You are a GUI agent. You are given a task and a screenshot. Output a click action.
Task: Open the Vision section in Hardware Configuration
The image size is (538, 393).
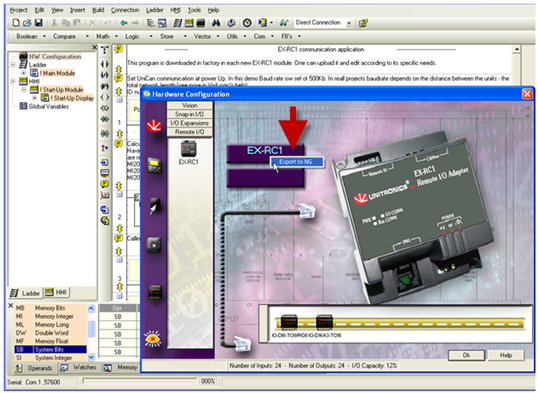click(189, 105)
